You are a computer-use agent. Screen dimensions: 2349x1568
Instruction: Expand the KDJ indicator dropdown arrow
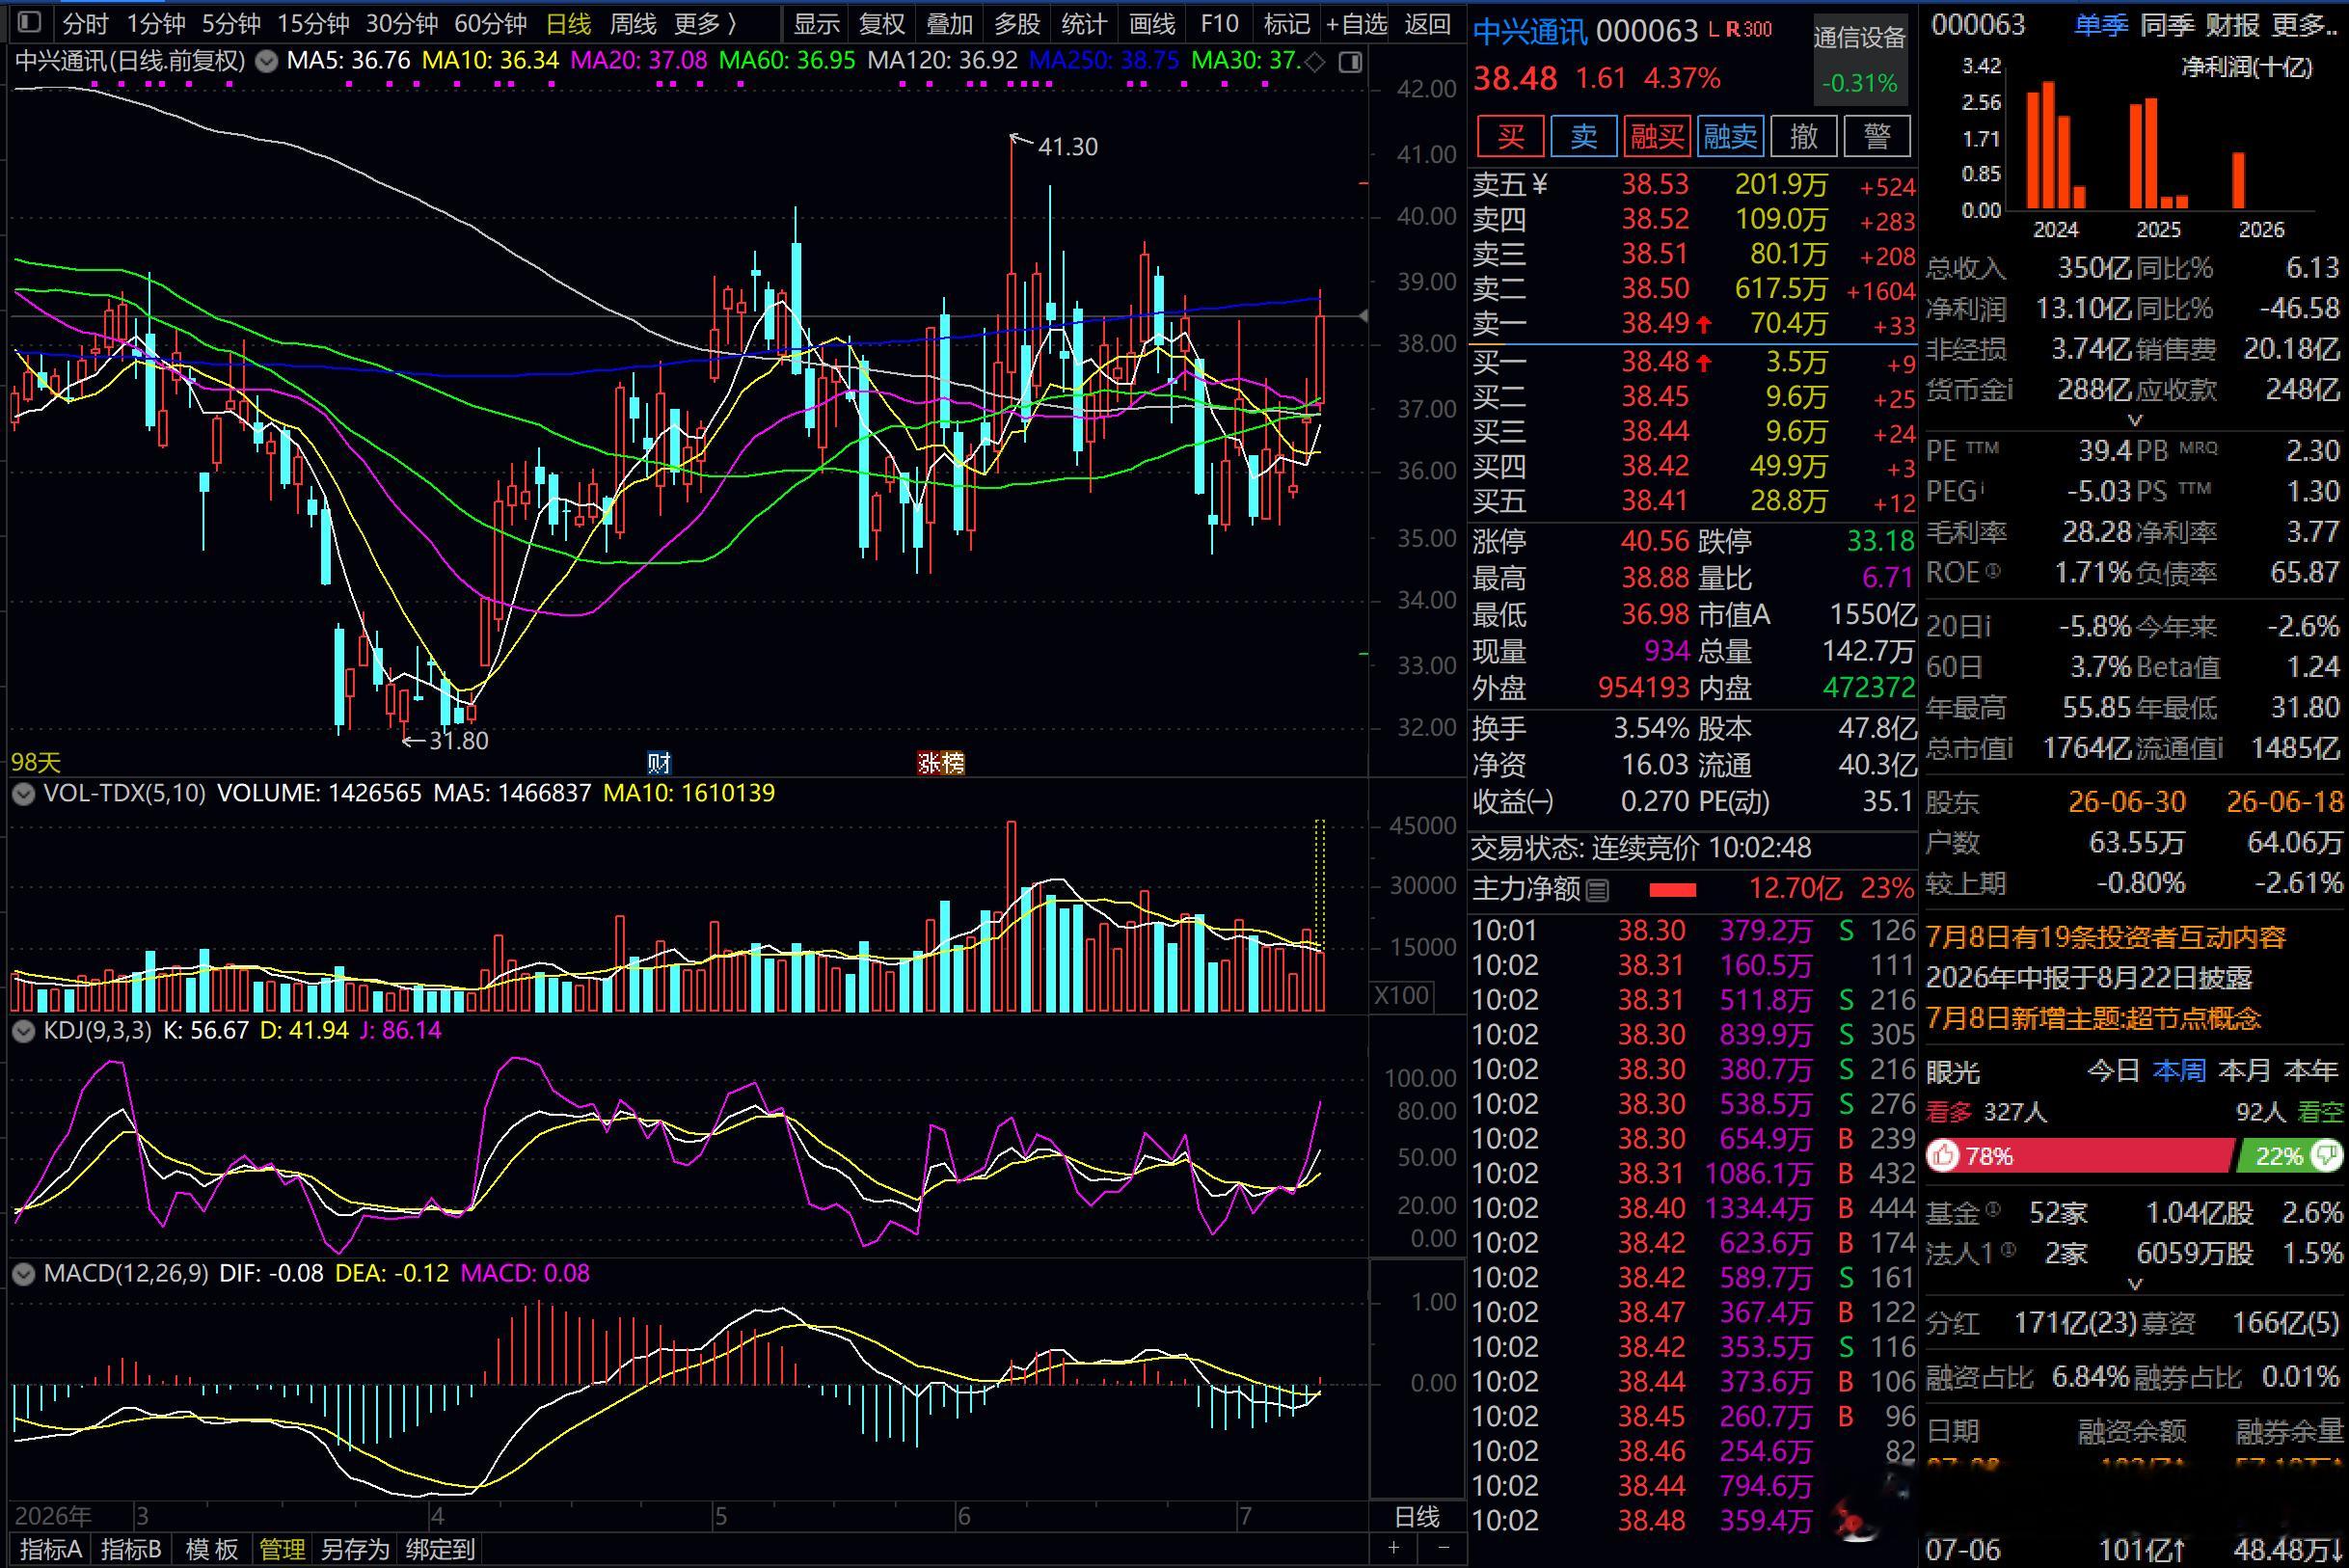22,1031
